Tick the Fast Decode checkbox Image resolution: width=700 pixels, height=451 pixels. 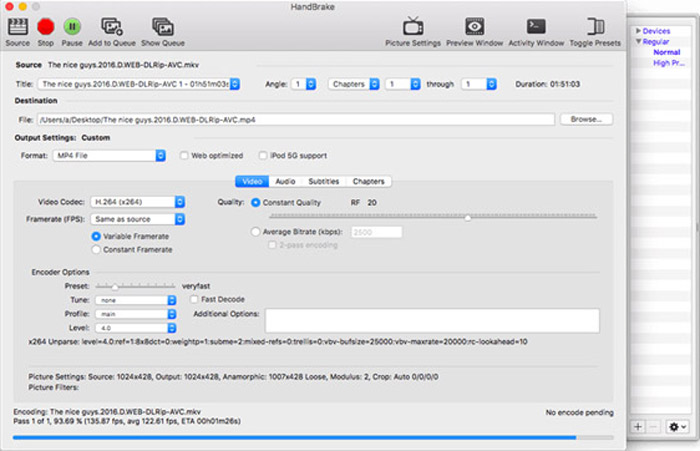194,299
